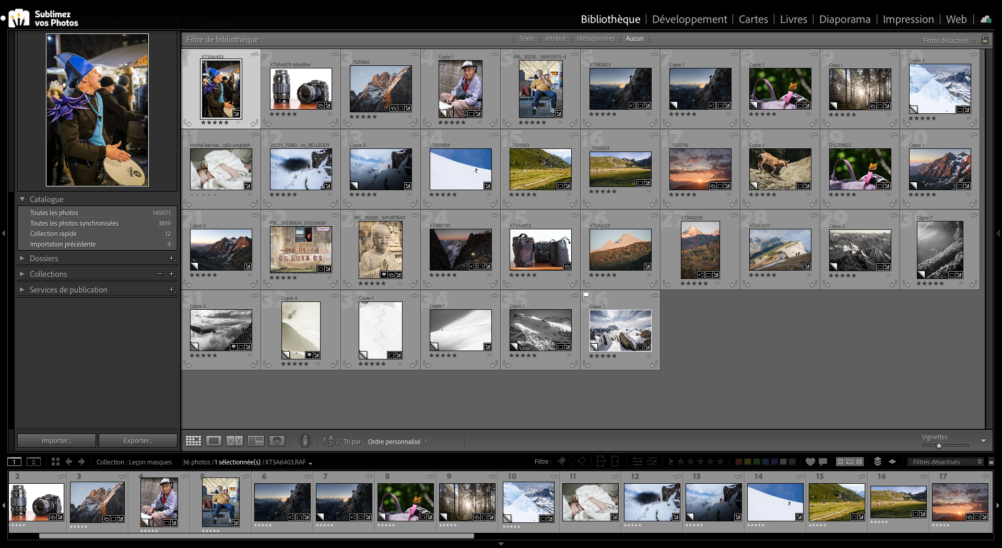Click the first crop-status filter icon
The width and height of the screenshot is (1002, 548).
(x=601, y=462)
